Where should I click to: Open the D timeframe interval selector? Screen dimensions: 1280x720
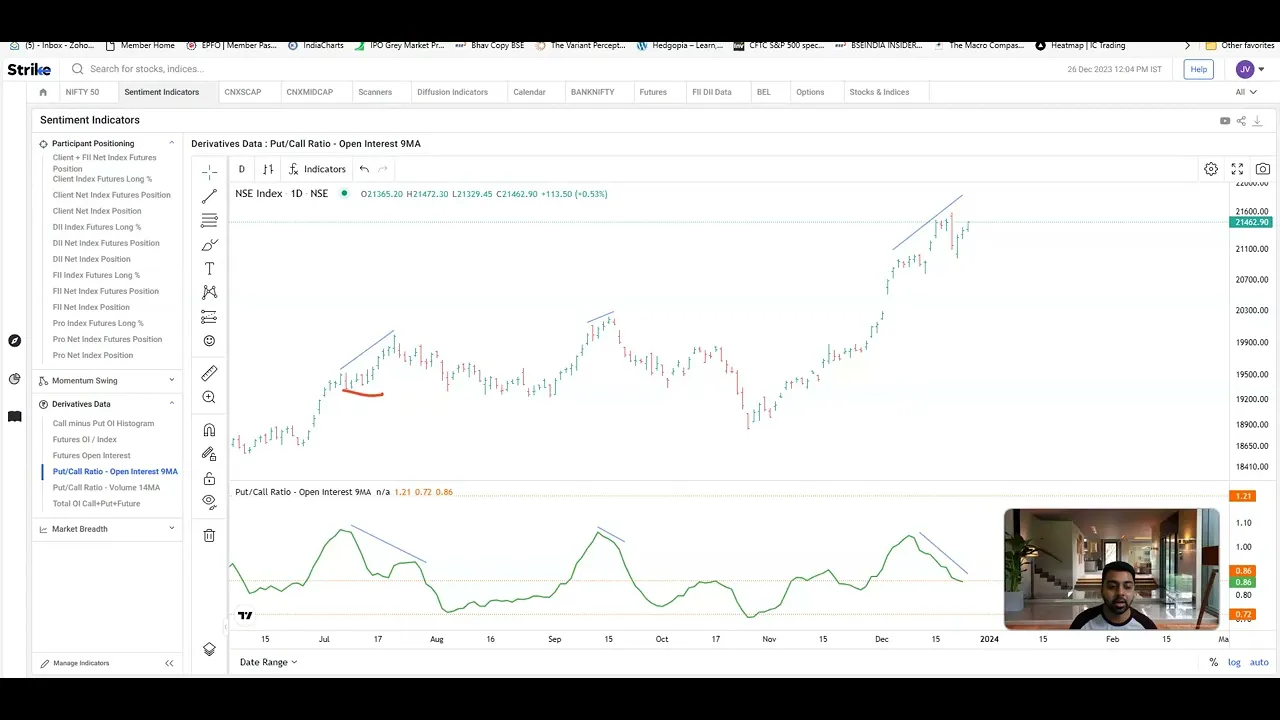coord(241,169)
